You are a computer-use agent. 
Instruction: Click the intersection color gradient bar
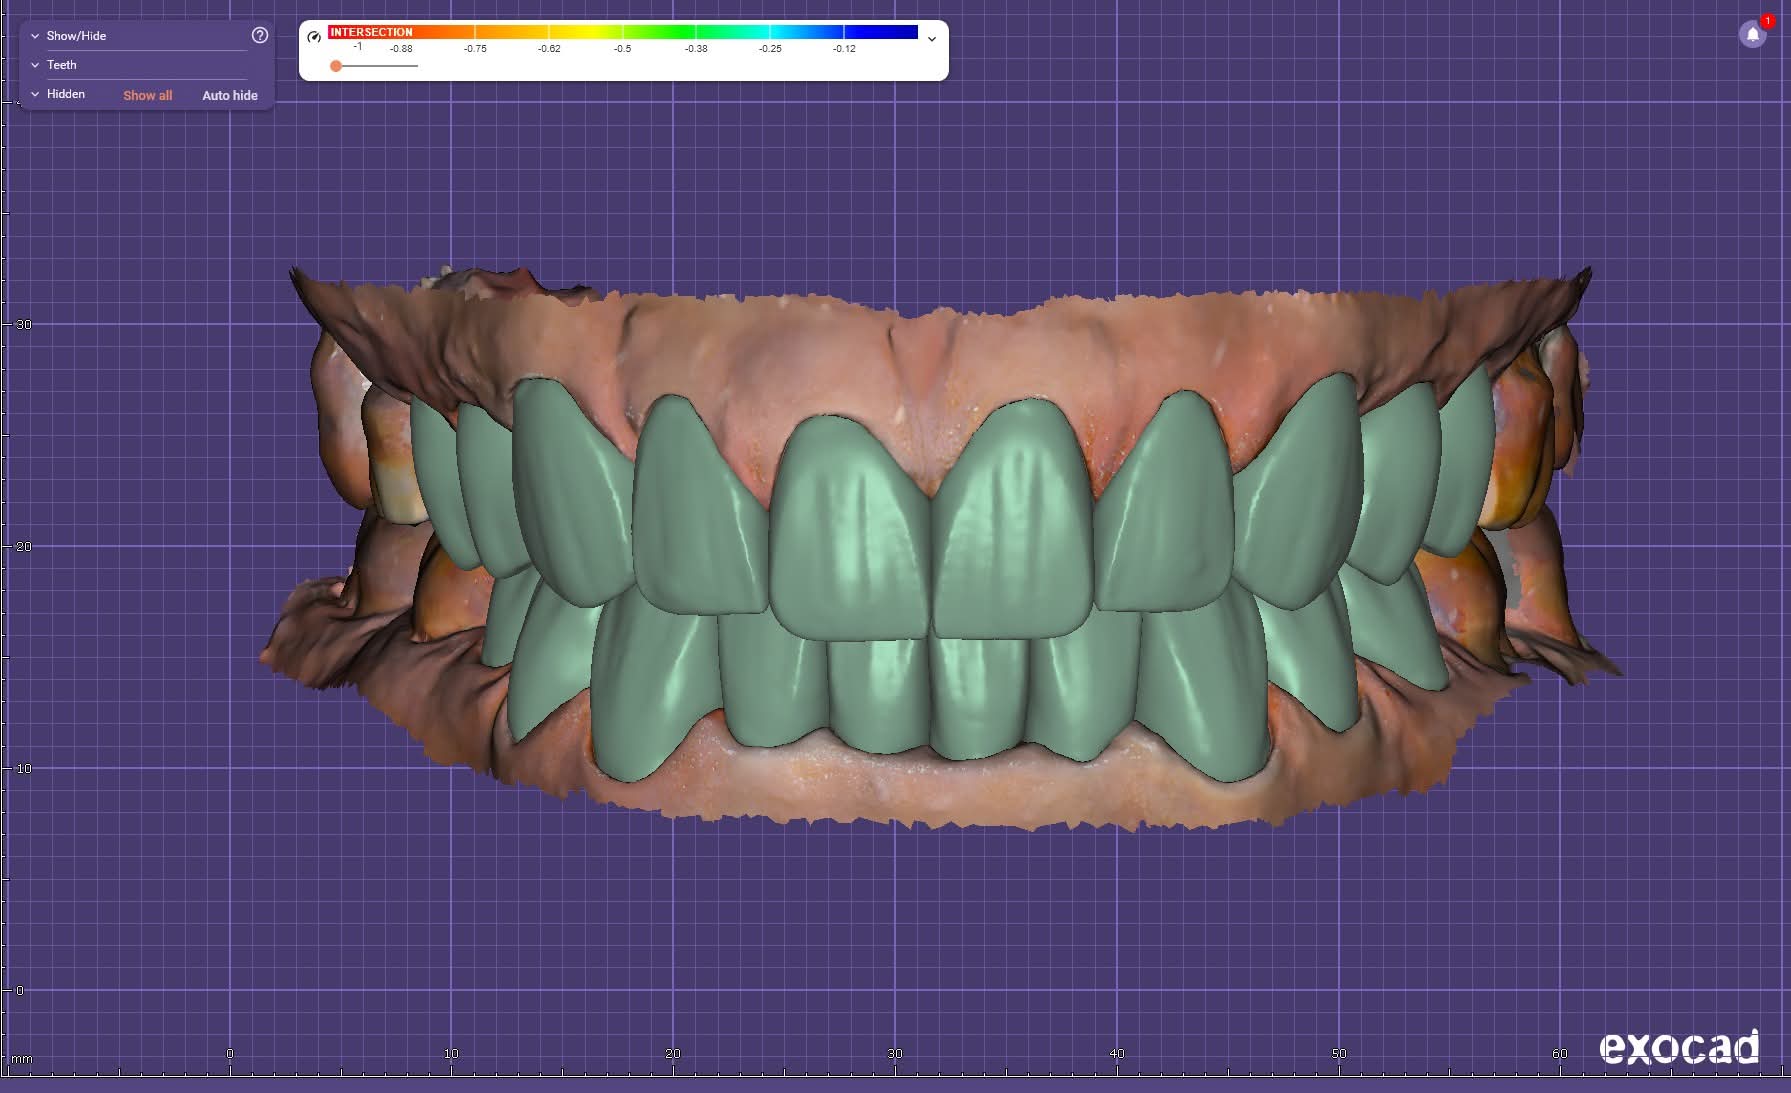pyautogui.click(x=623, y=32)
